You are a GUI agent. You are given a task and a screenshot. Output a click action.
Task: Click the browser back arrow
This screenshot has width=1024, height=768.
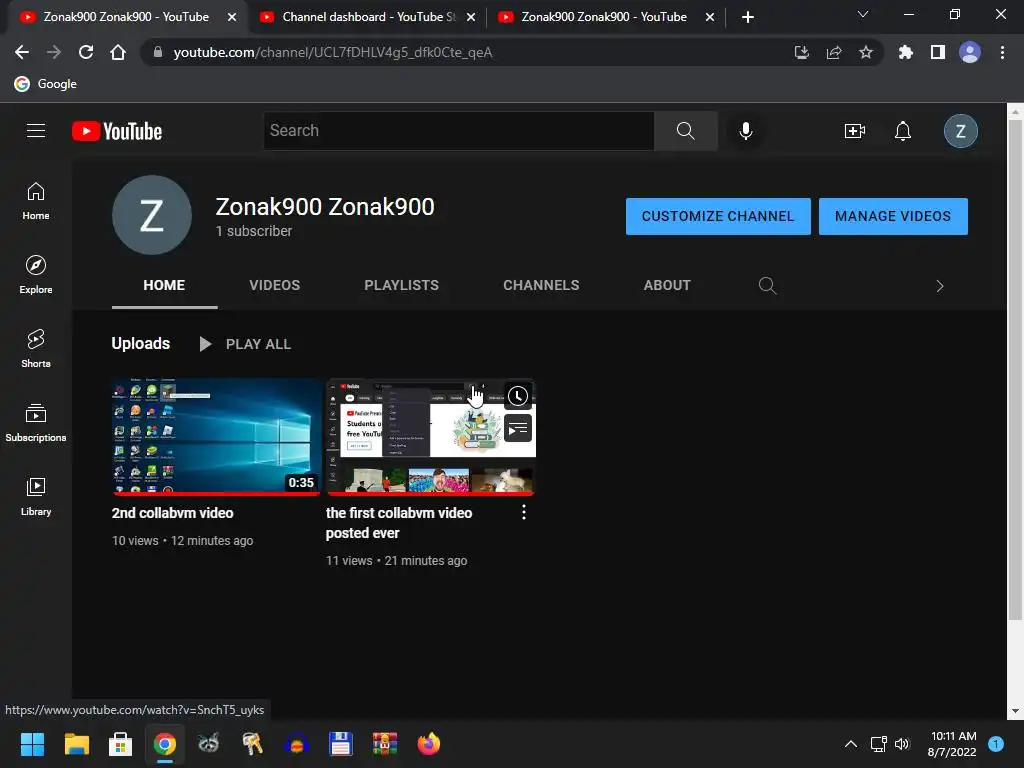click(22, 52)
